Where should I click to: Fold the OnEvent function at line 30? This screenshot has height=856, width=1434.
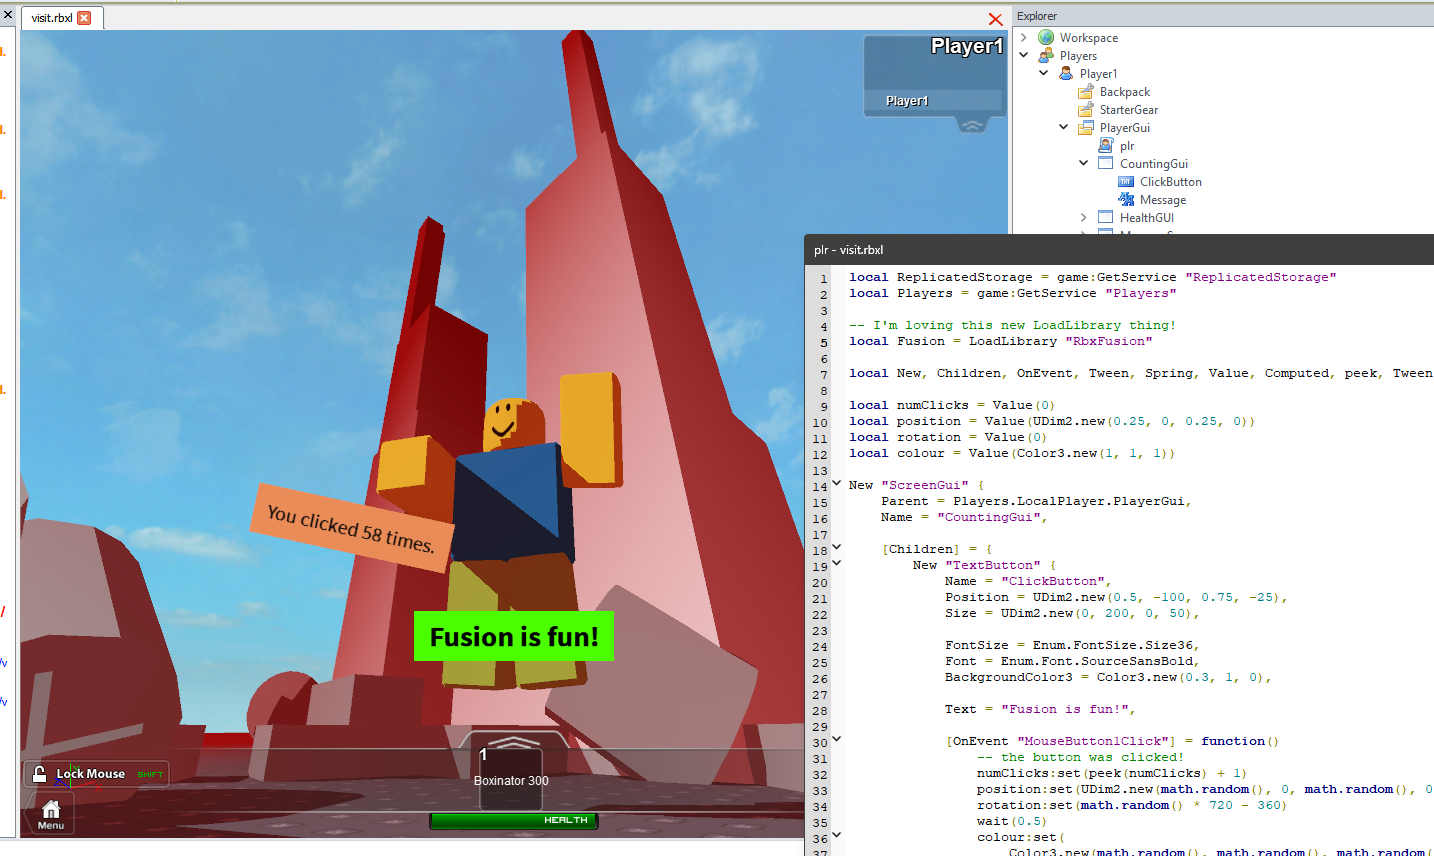point(837,740)
